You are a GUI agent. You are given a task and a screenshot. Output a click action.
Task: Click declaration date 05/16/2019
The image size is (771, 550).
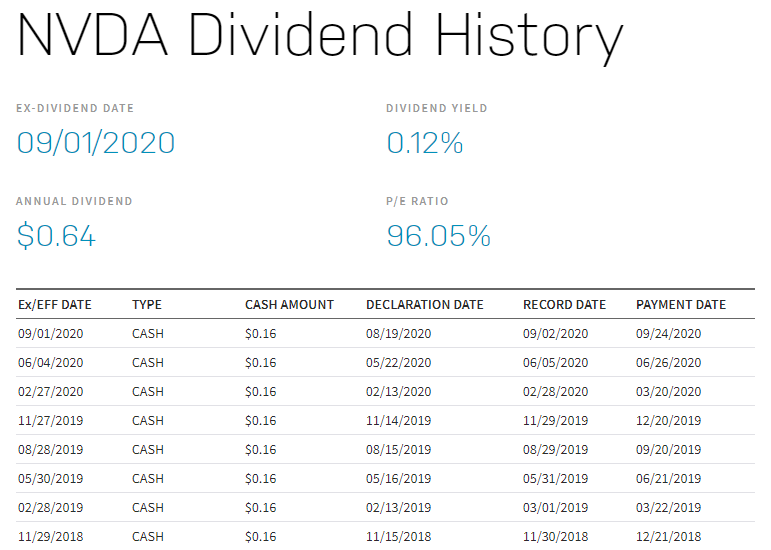point(398,479)
